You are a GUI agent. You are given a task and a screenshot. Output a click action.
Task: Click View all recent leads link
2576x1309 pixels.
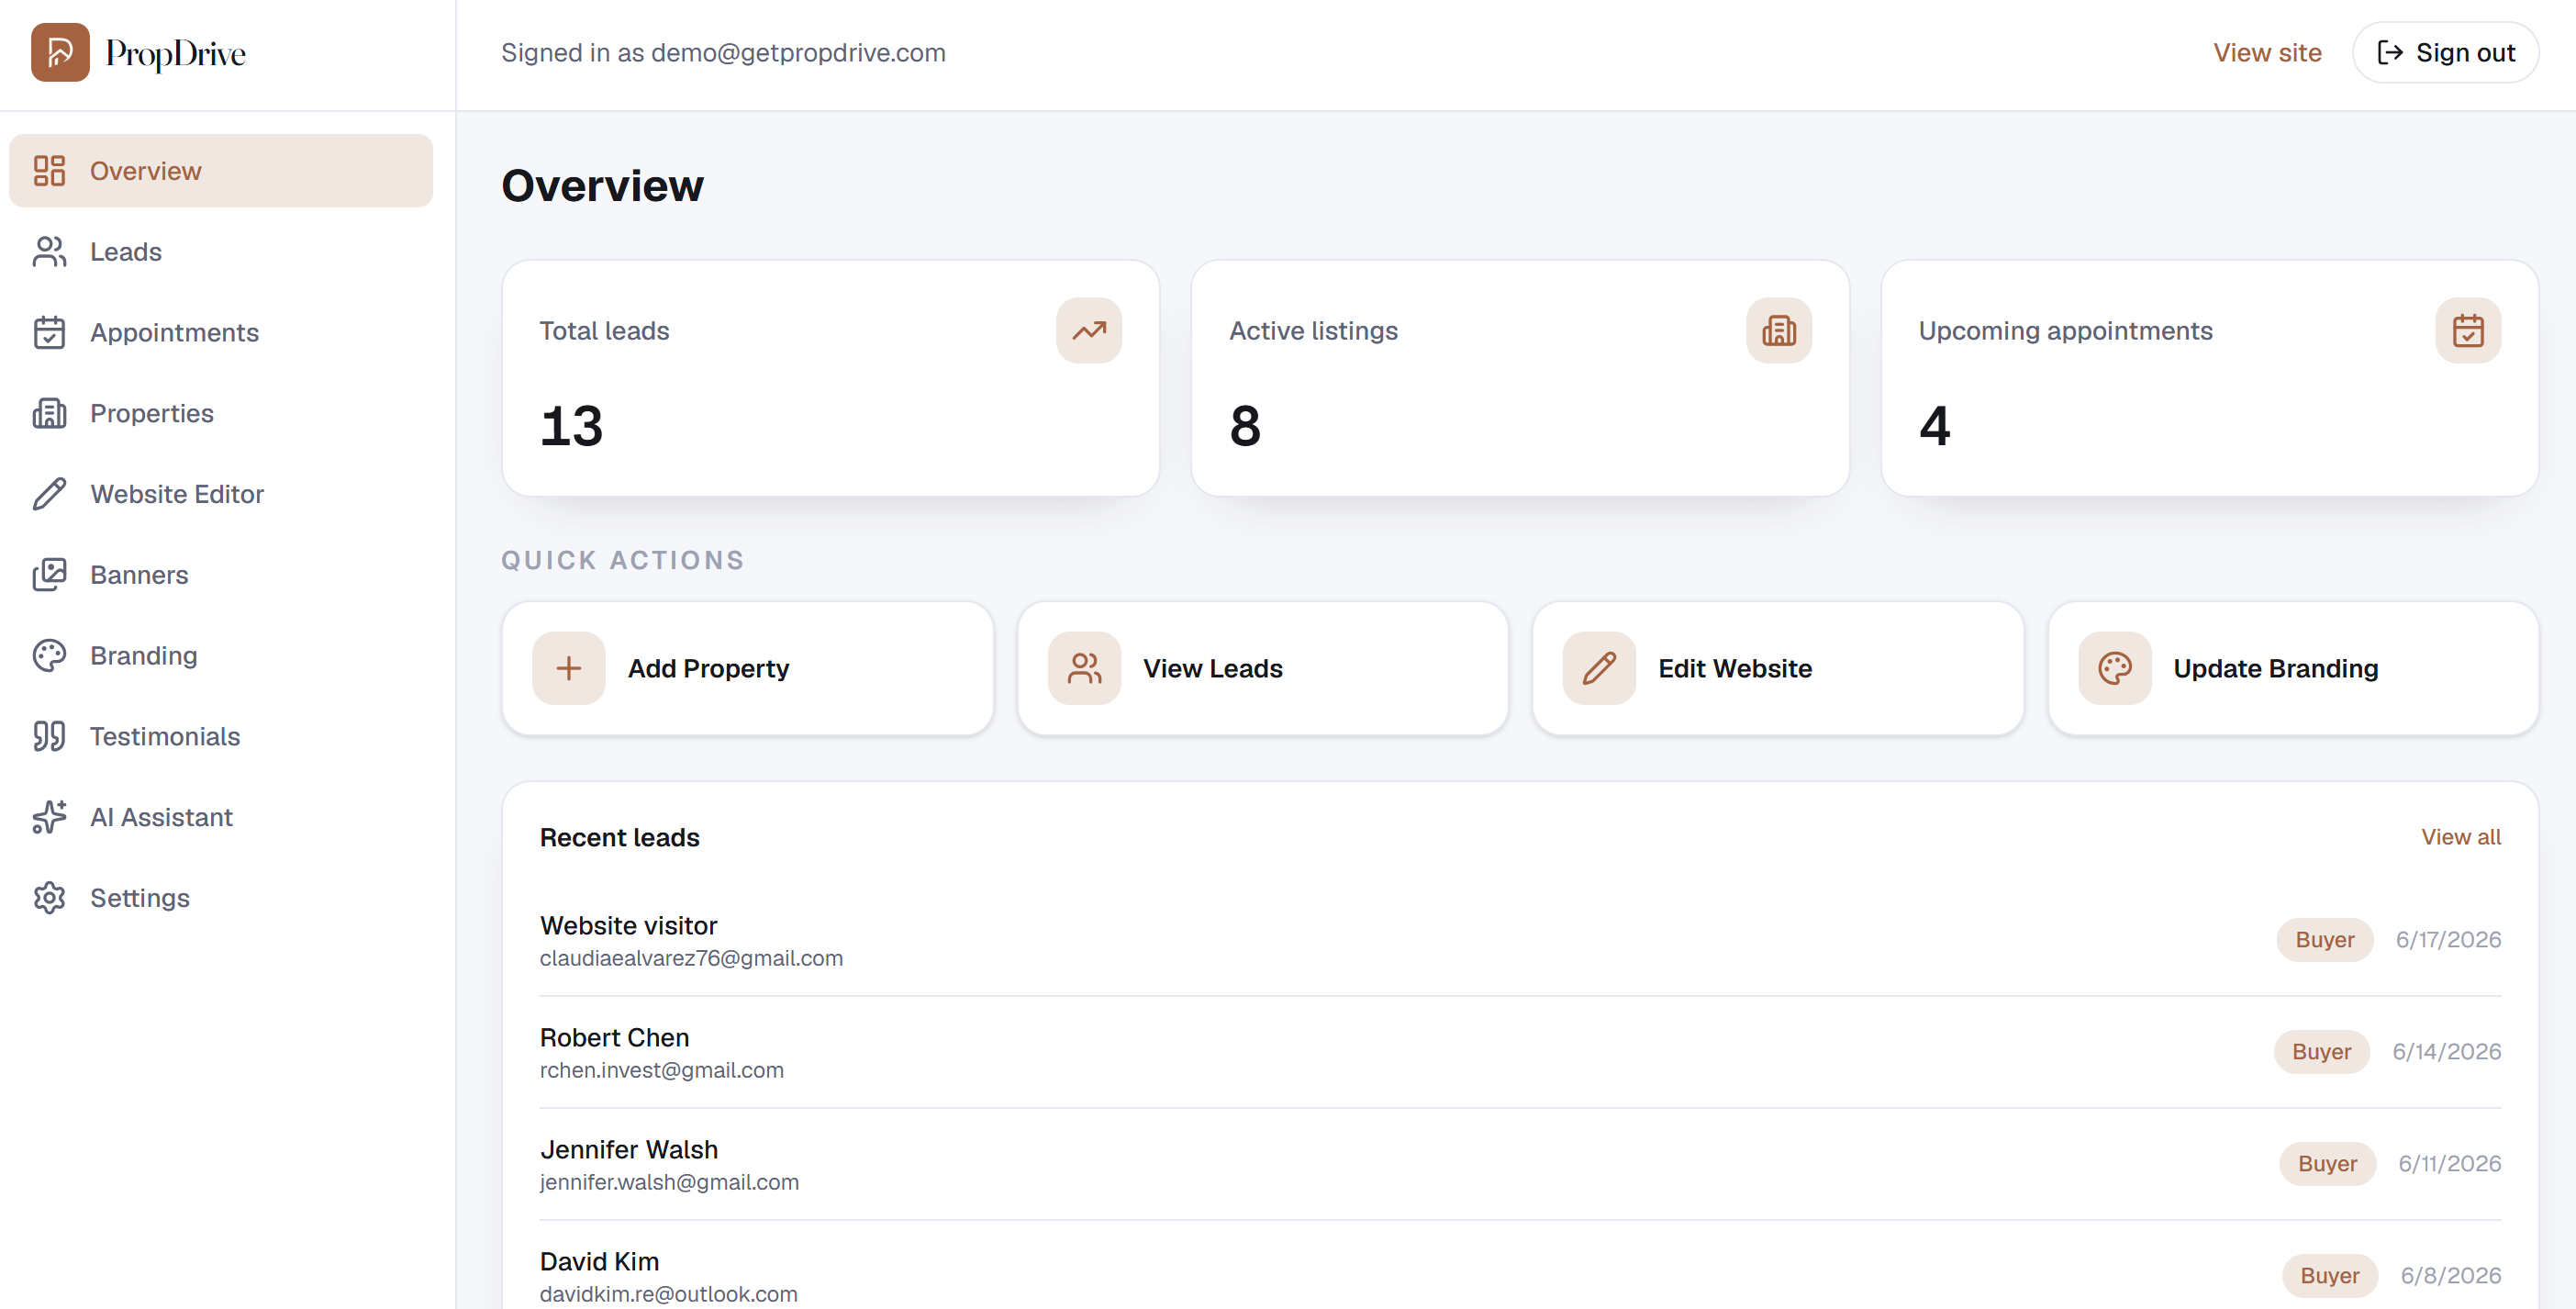tap(2460, 837)
